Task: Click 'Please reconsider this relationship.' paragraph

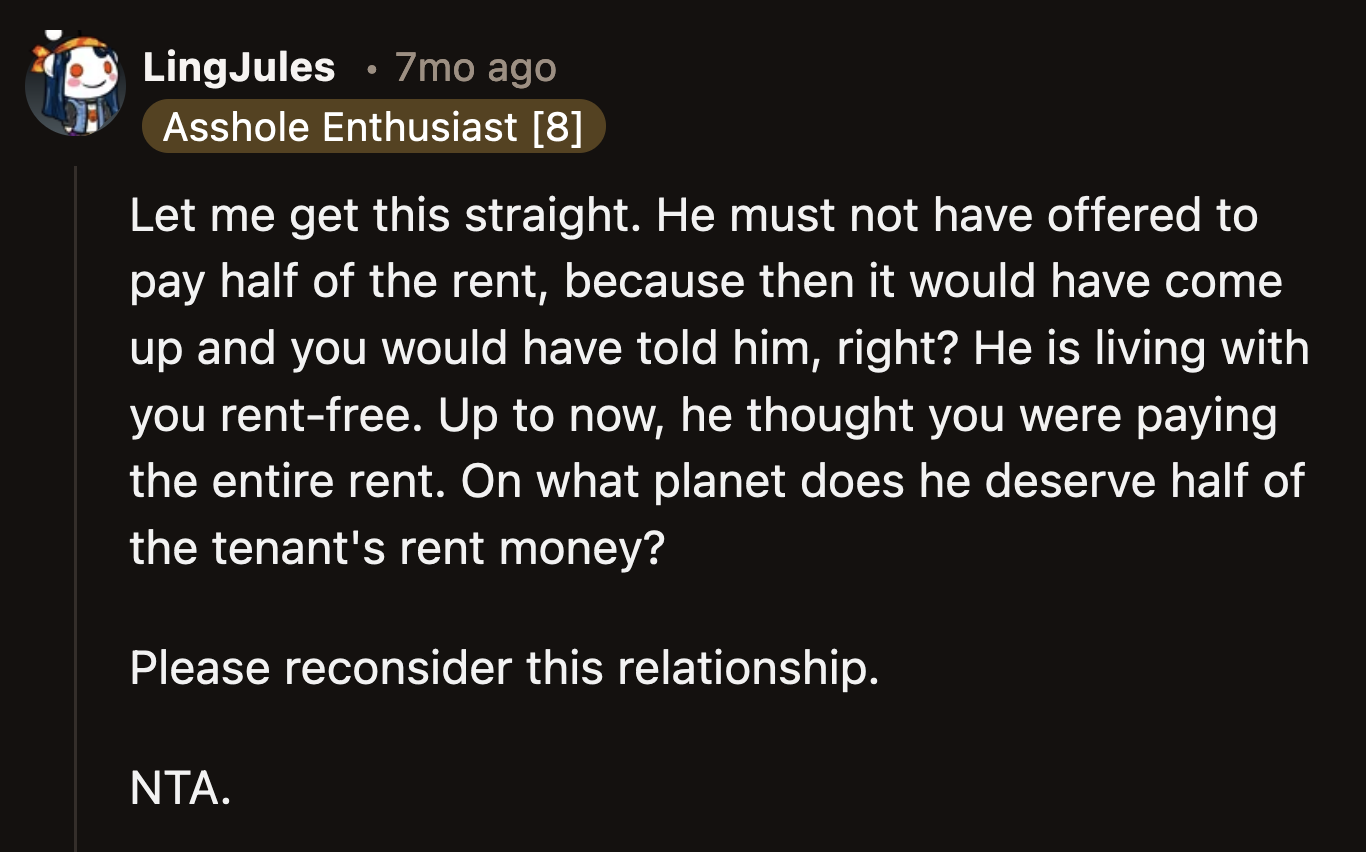Action: [x=504, y=668]
